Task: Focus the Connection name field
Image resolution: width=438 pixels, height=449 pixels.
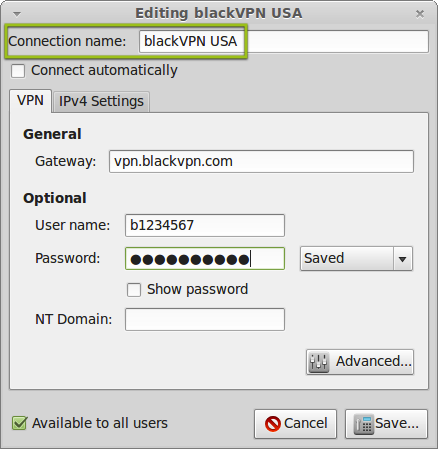Action: (284, 41)
